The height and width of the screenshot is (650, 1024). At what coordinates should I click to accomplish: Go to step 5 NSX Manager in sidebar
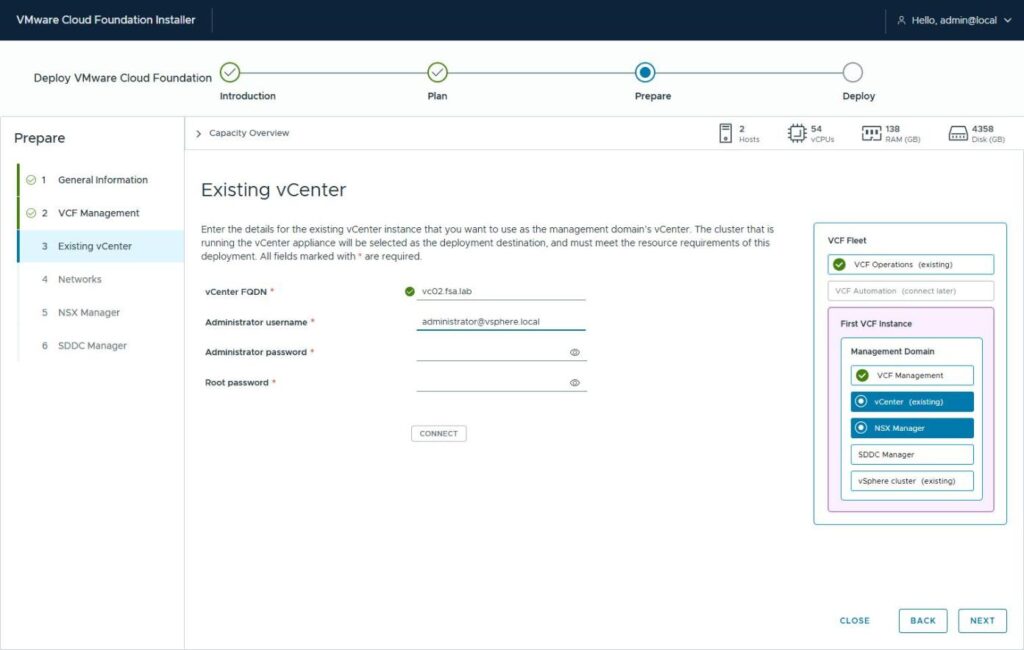point(101,313)
